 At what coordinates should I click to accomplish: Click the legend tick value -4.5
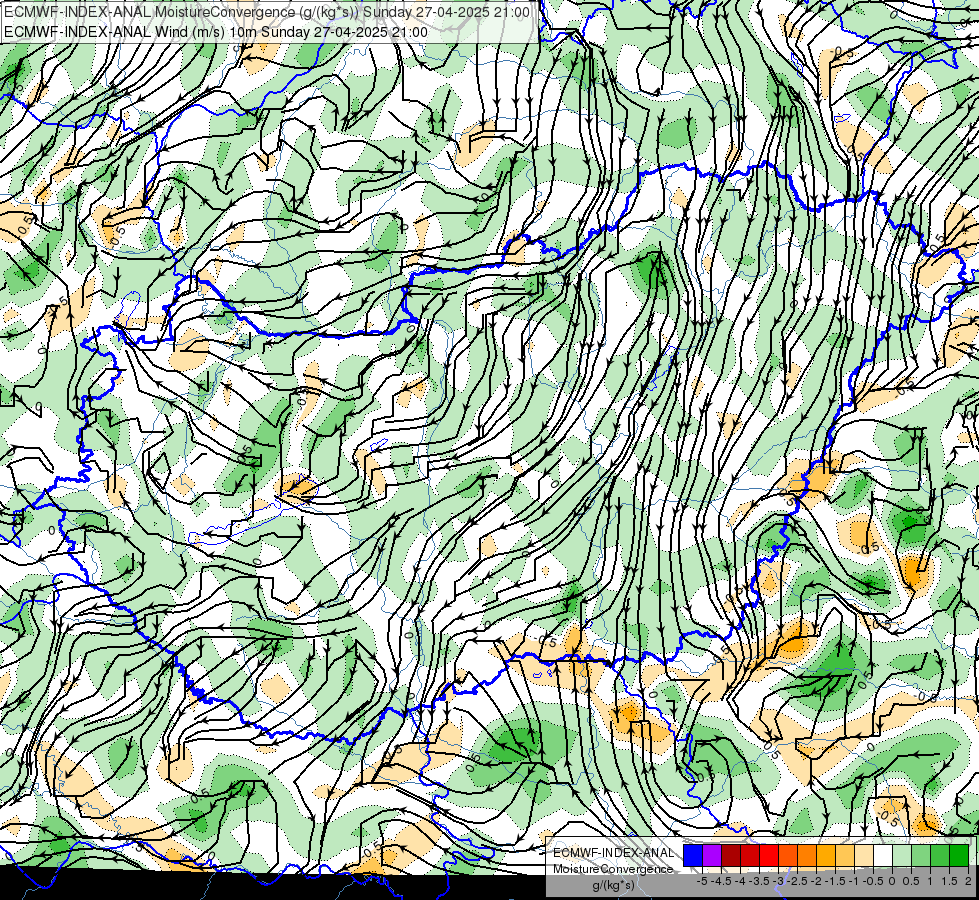point(721,881)
